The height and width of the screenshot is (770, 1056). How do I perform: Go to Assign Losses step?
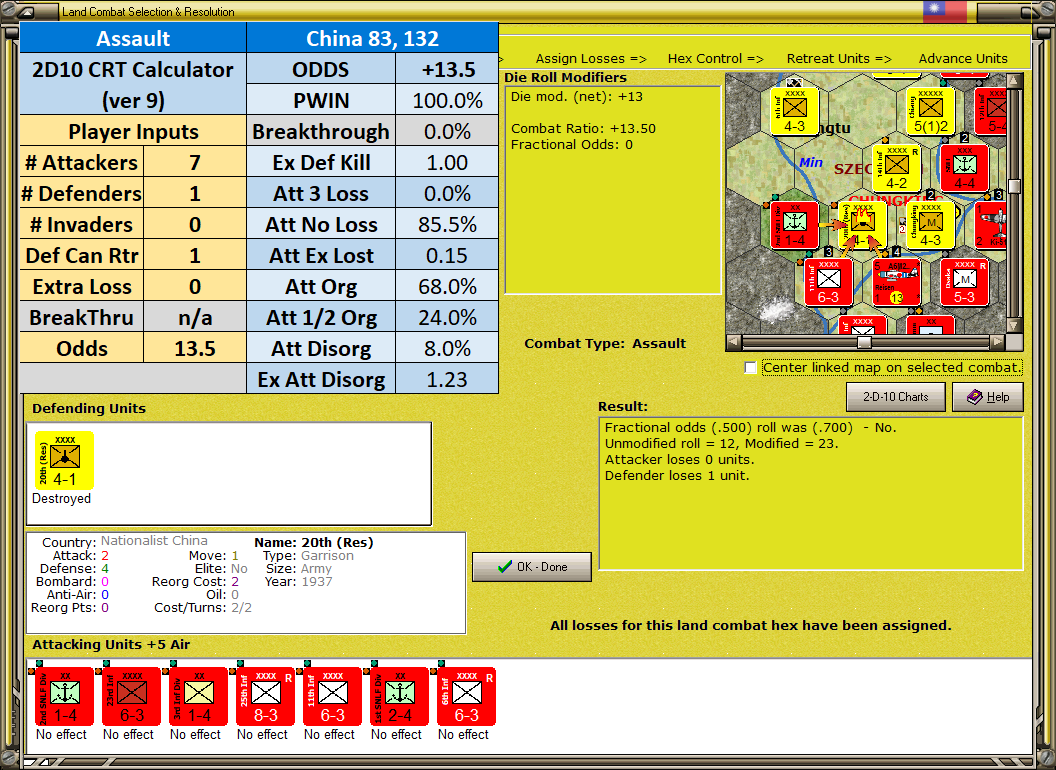(x=591, y=59)
